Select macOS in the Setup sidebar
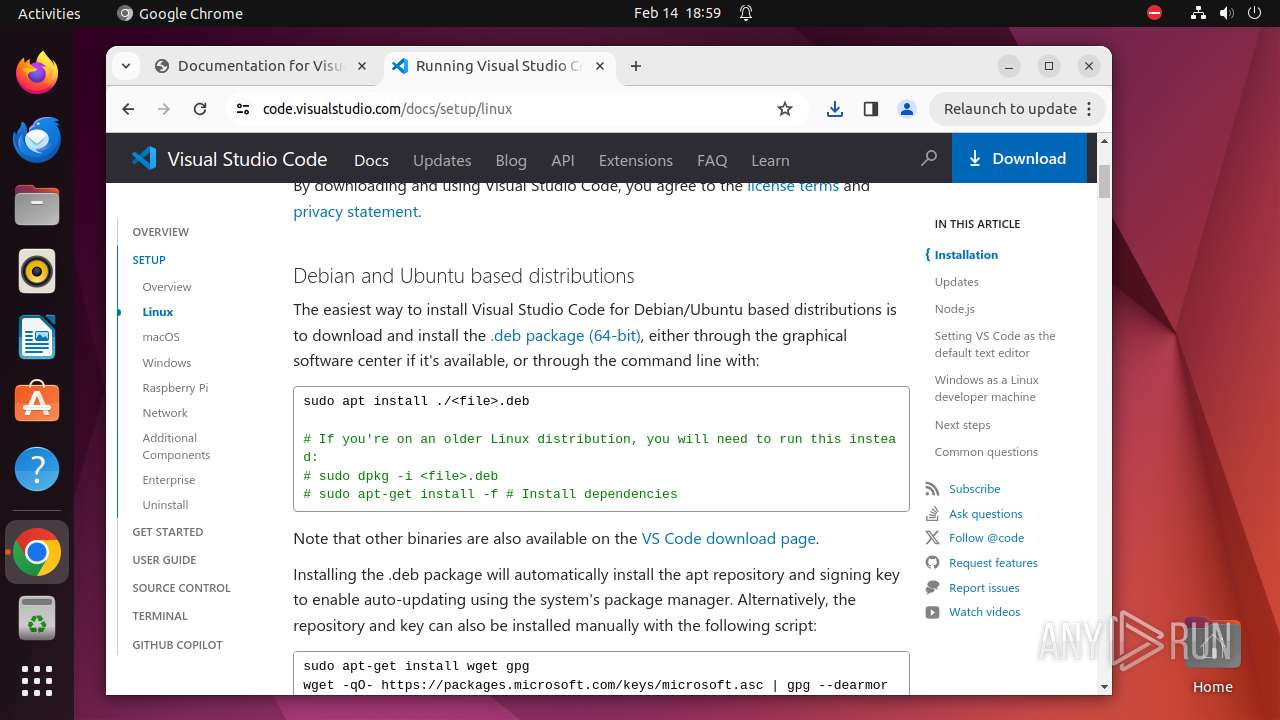This screenshot has height=720, width=1280. [161, 337]
